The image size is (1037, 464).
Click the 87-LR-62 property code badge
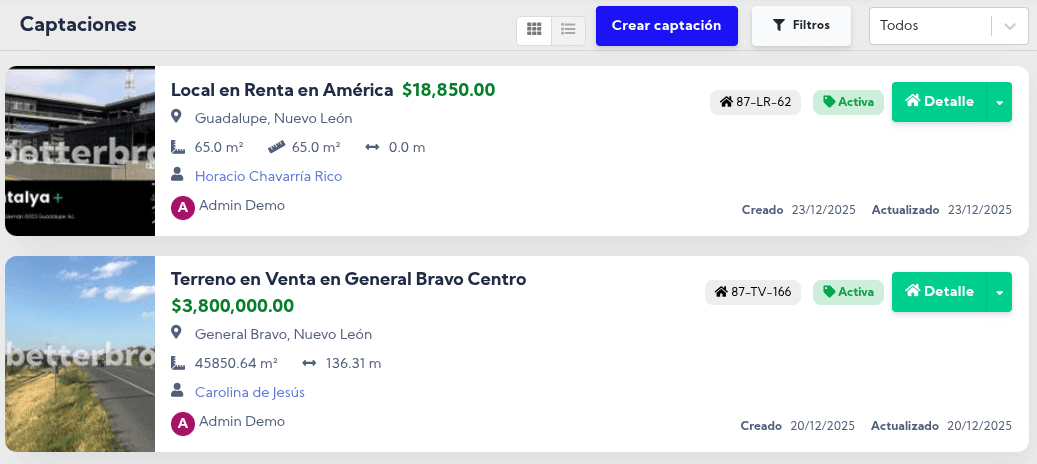coord(755,102)
